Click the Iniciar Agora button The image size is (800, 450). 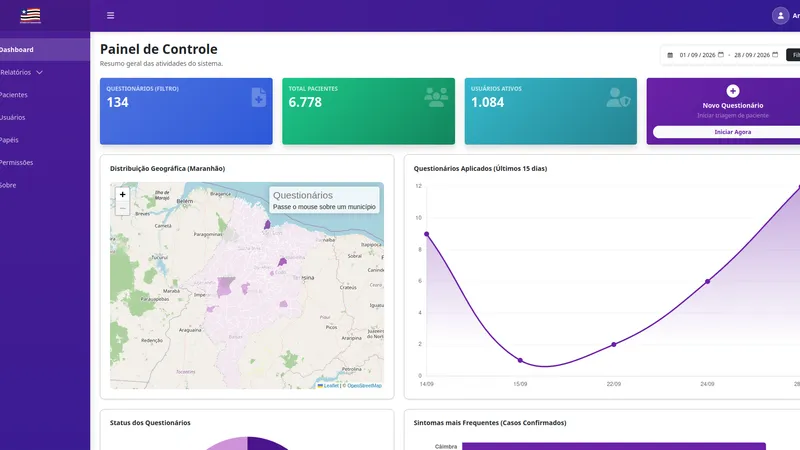[x=727, y=132]
